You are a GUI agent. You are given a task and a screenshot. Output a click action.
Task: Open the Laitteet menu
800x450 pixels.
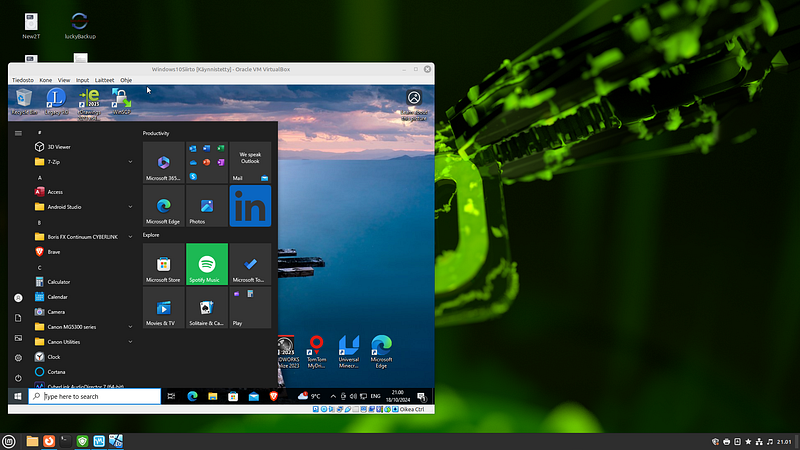pos(104,80)
